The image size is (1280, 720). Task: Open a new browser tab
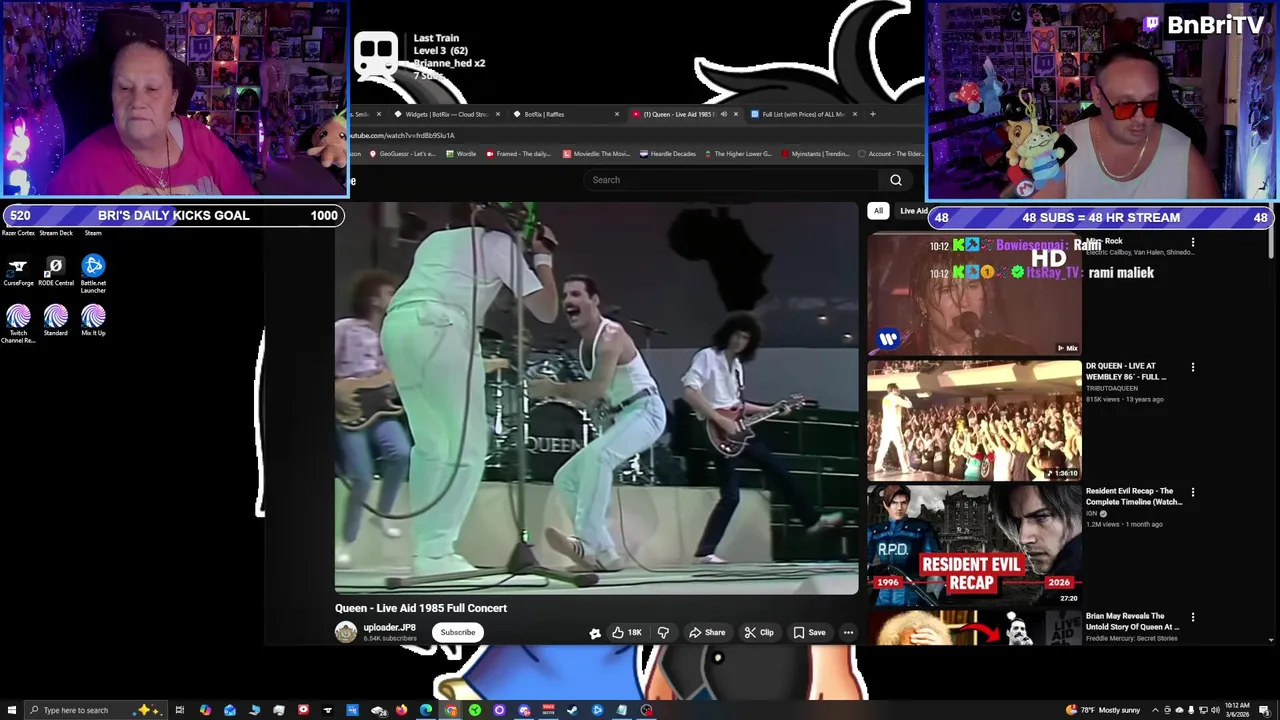tap(872, 114)
